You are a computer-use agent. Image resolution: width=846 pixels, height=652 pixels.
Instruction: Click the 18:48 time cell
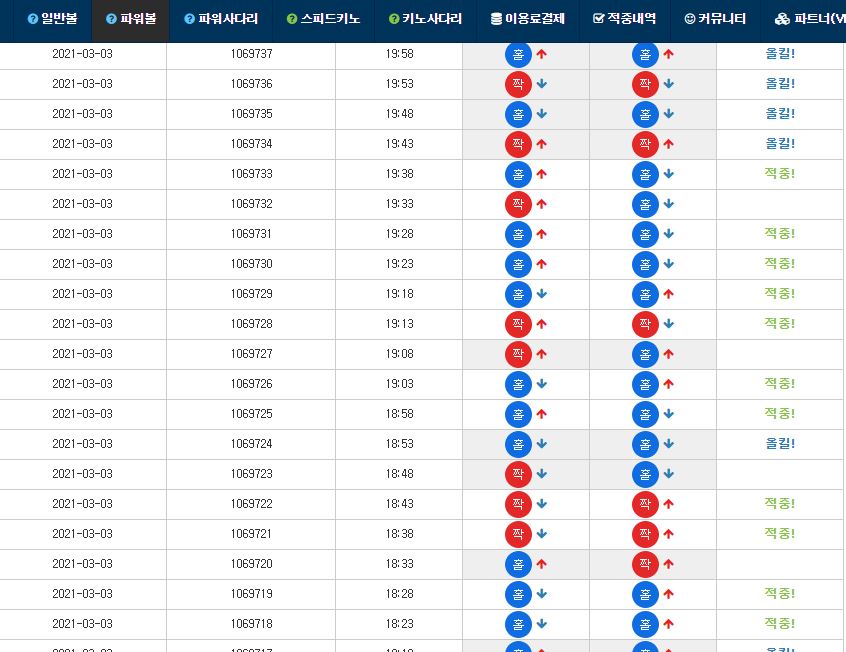pyautogui.click(x=399, y=474)
